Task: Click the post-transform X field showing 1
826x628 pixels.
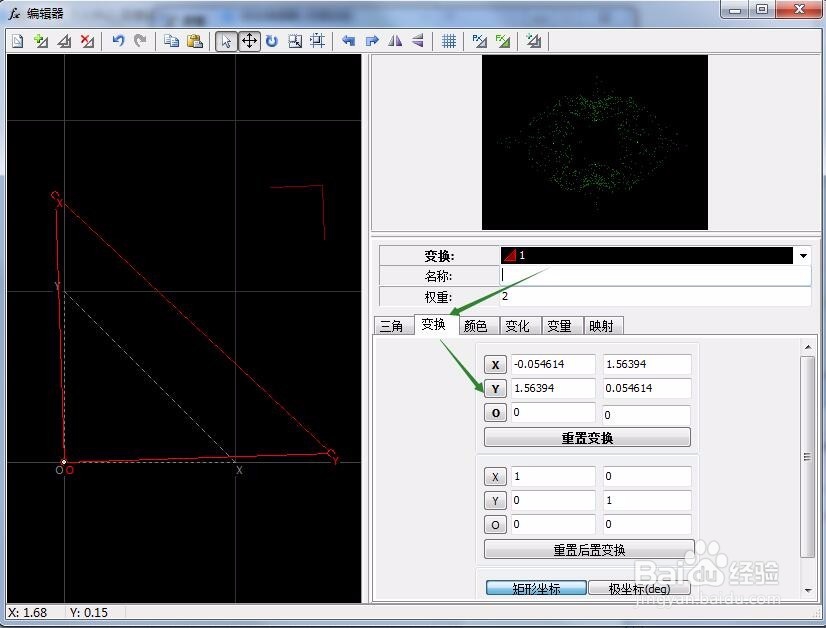Action: [553, 476]
